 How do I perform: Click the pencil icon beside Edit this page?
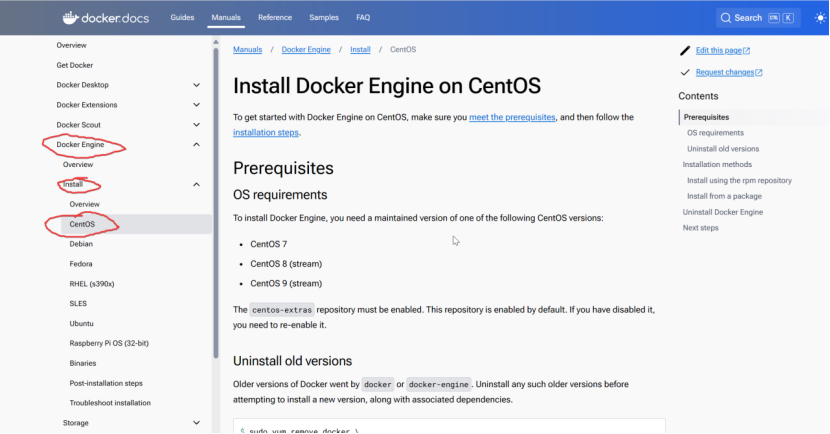(685, 50)
